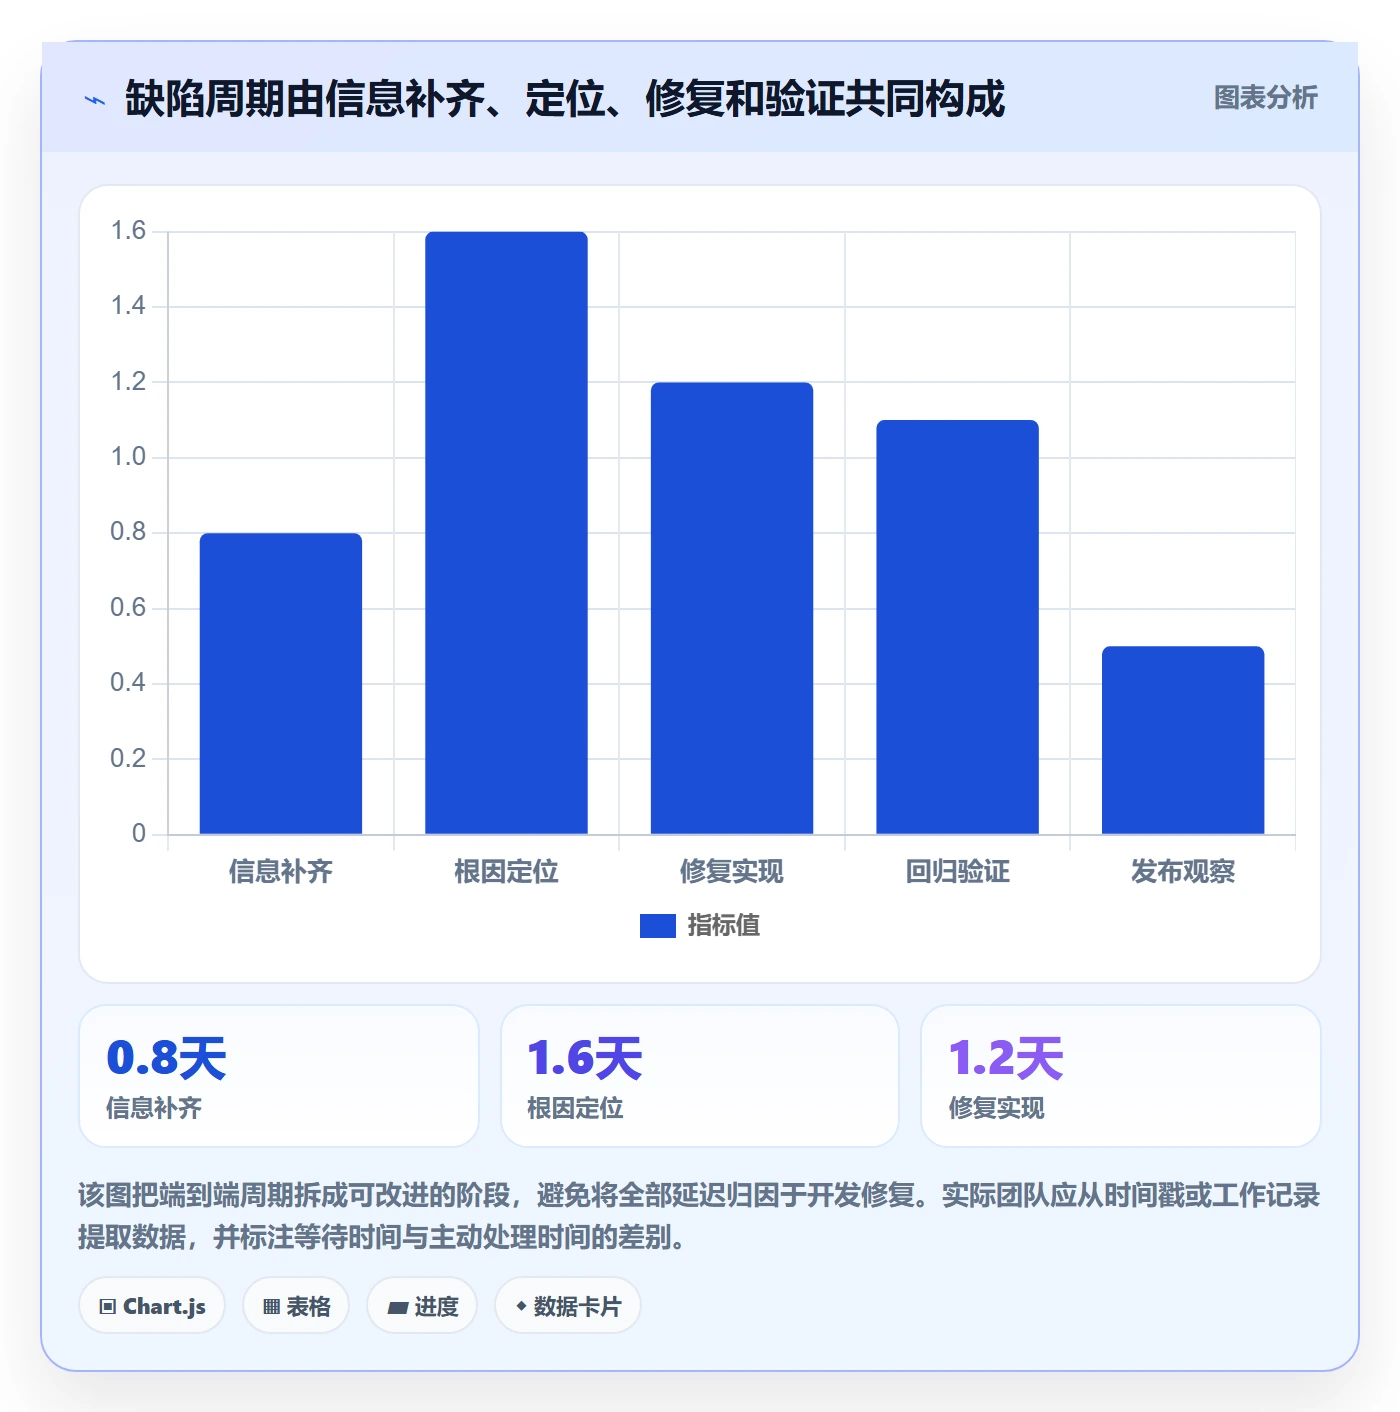This screenshot has width=1400, height=1412.
Task: Click the 信息补齐 x-axis label
Action: click(281, 872)
